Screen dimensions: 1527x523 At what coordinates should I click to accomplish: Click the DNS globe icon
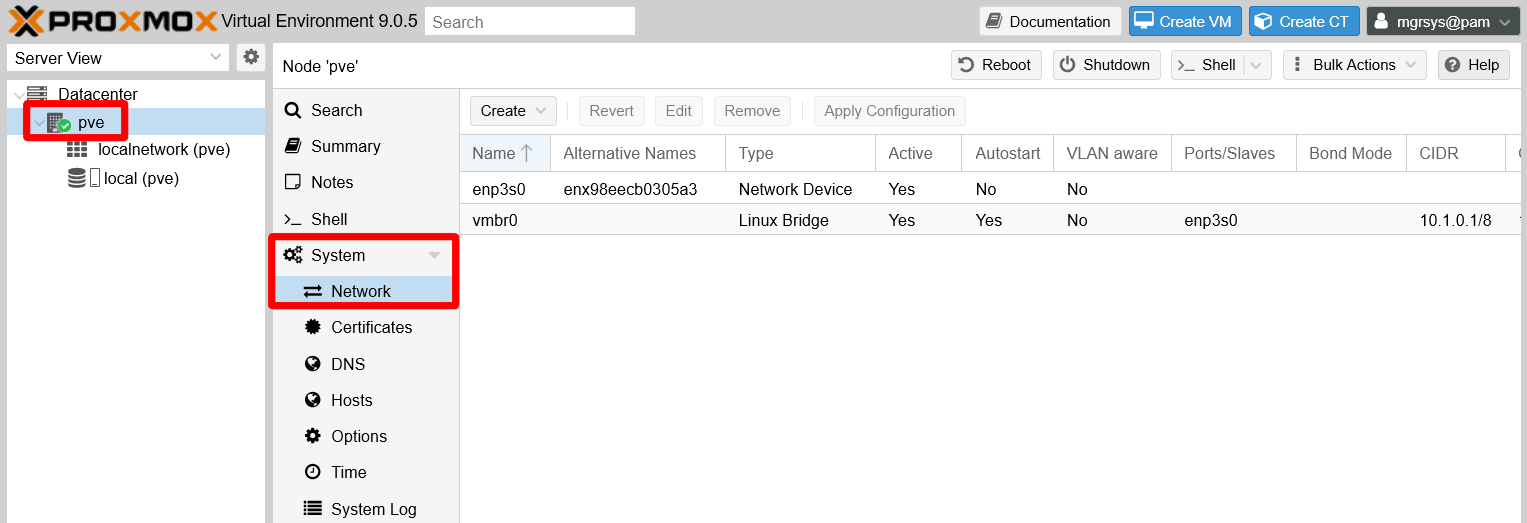pyautogui.click(x=313, y=364)
